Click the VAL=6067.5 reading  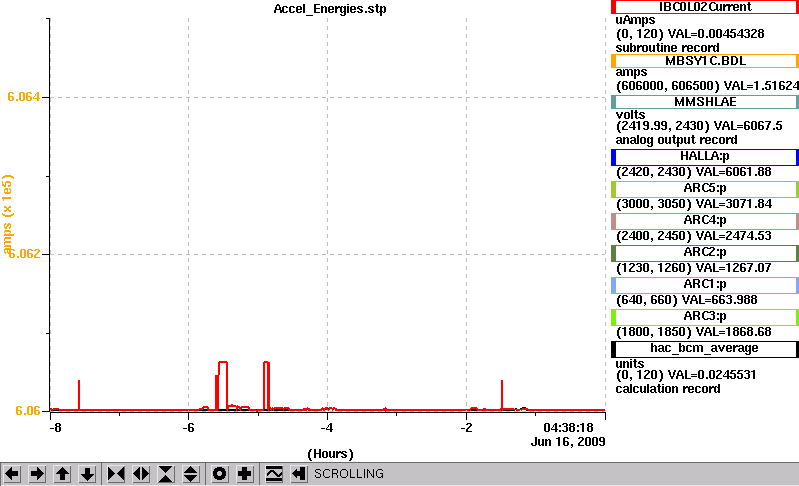[748, 126]
